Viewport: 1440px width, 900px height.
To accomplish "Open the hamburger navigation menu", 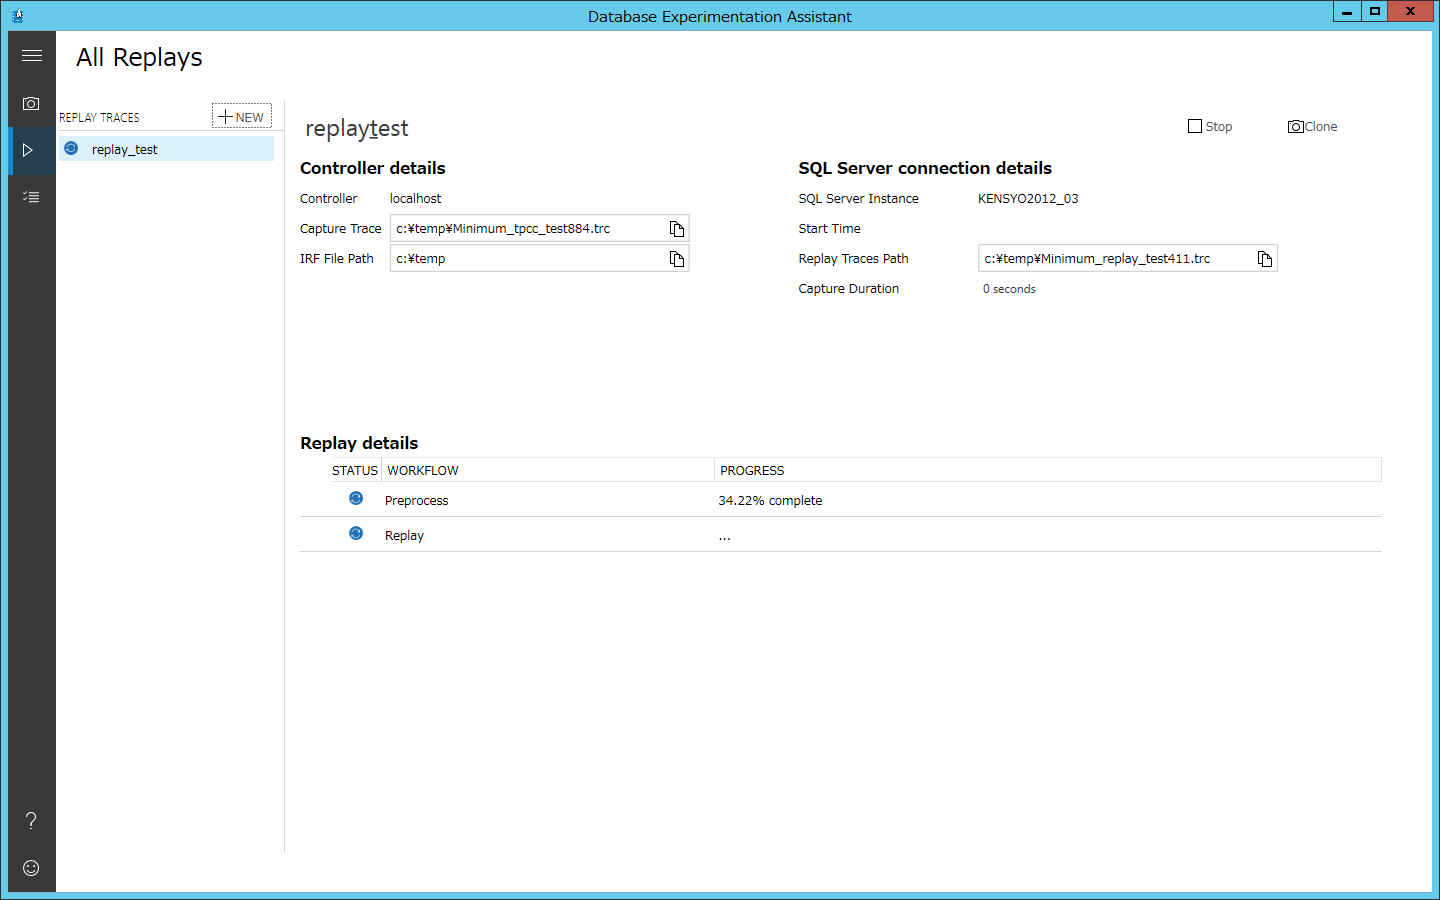I will 32,56.
